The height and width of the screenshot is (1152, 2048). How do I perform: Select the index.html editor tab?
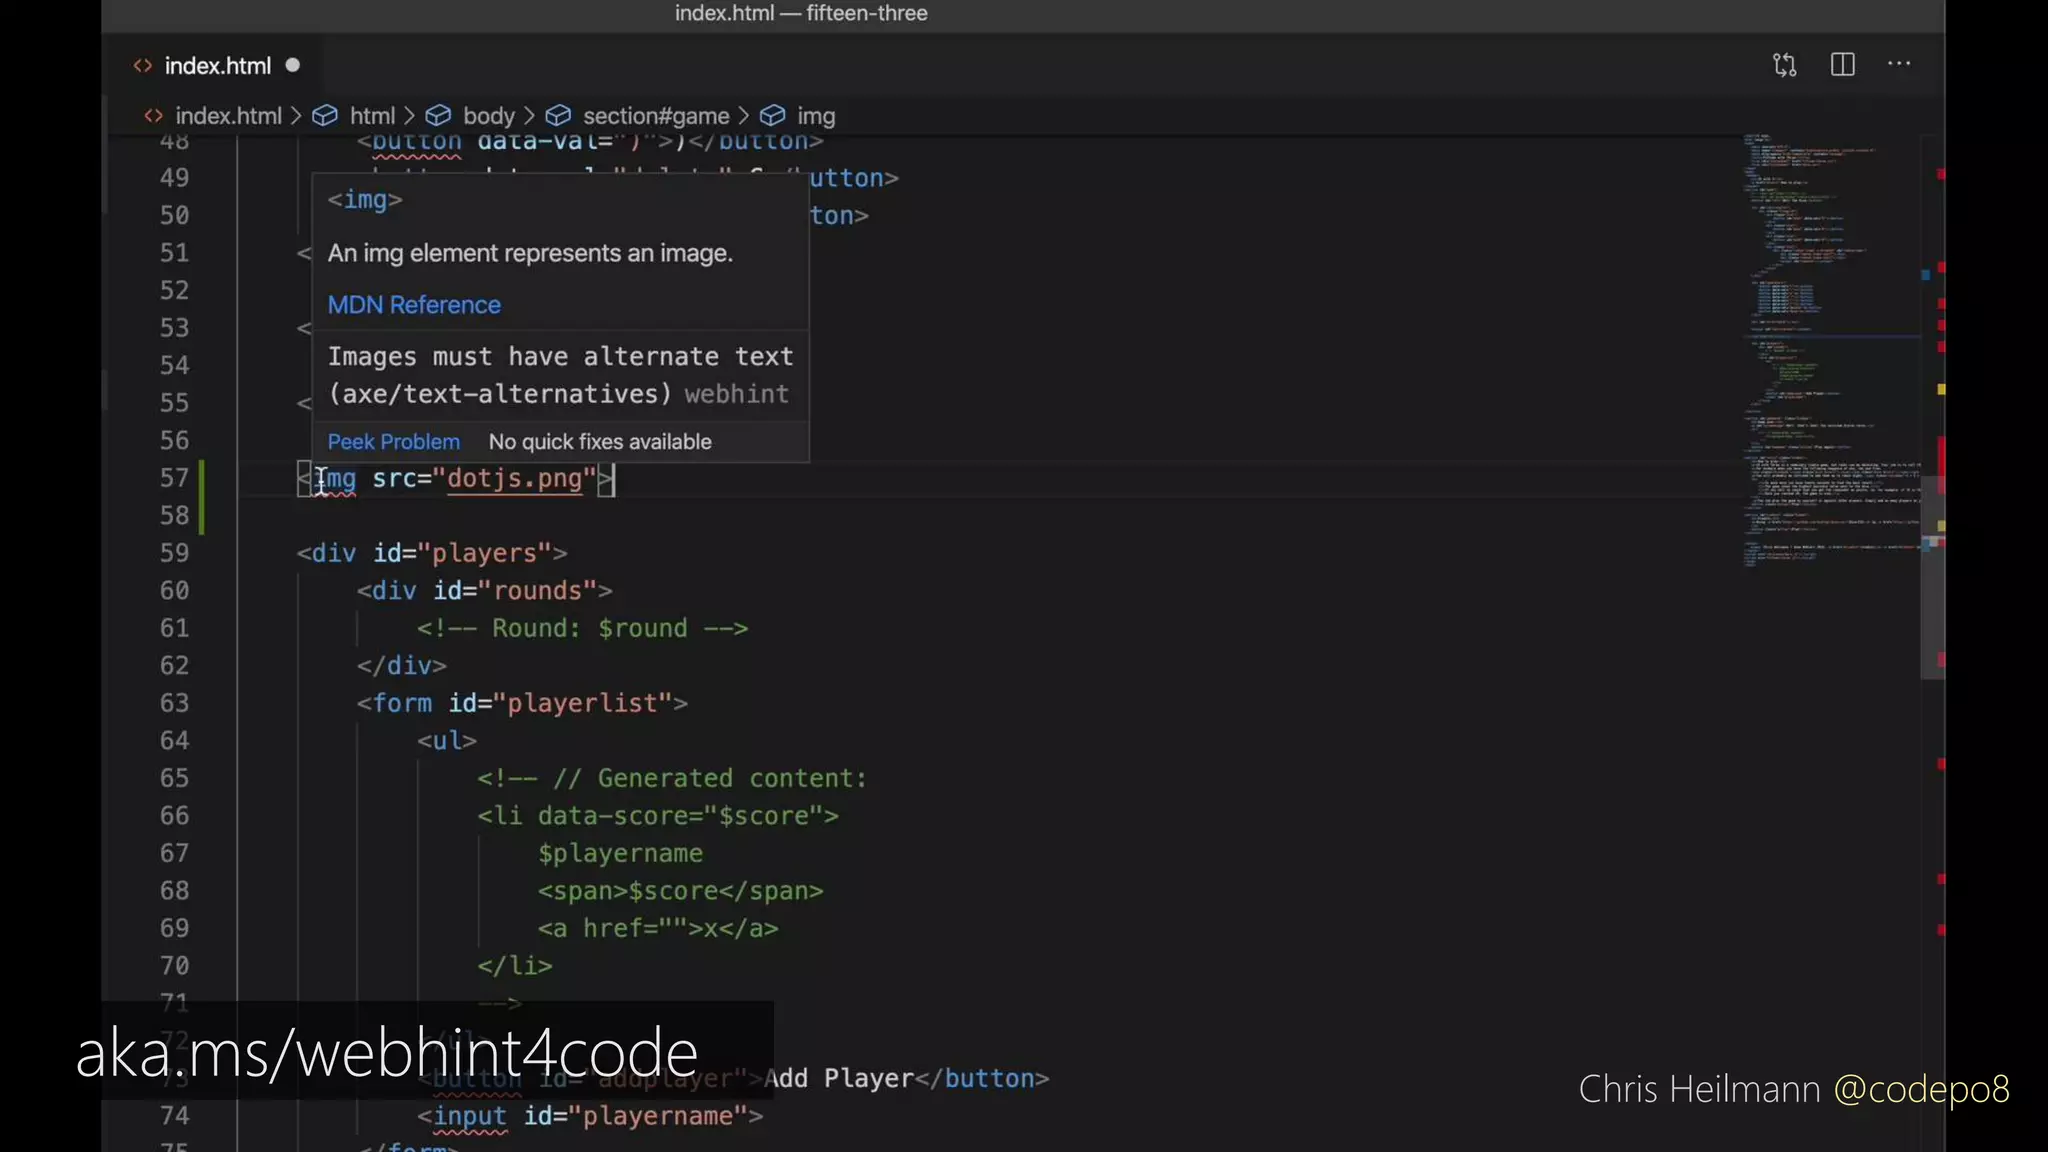pos(217,66)
